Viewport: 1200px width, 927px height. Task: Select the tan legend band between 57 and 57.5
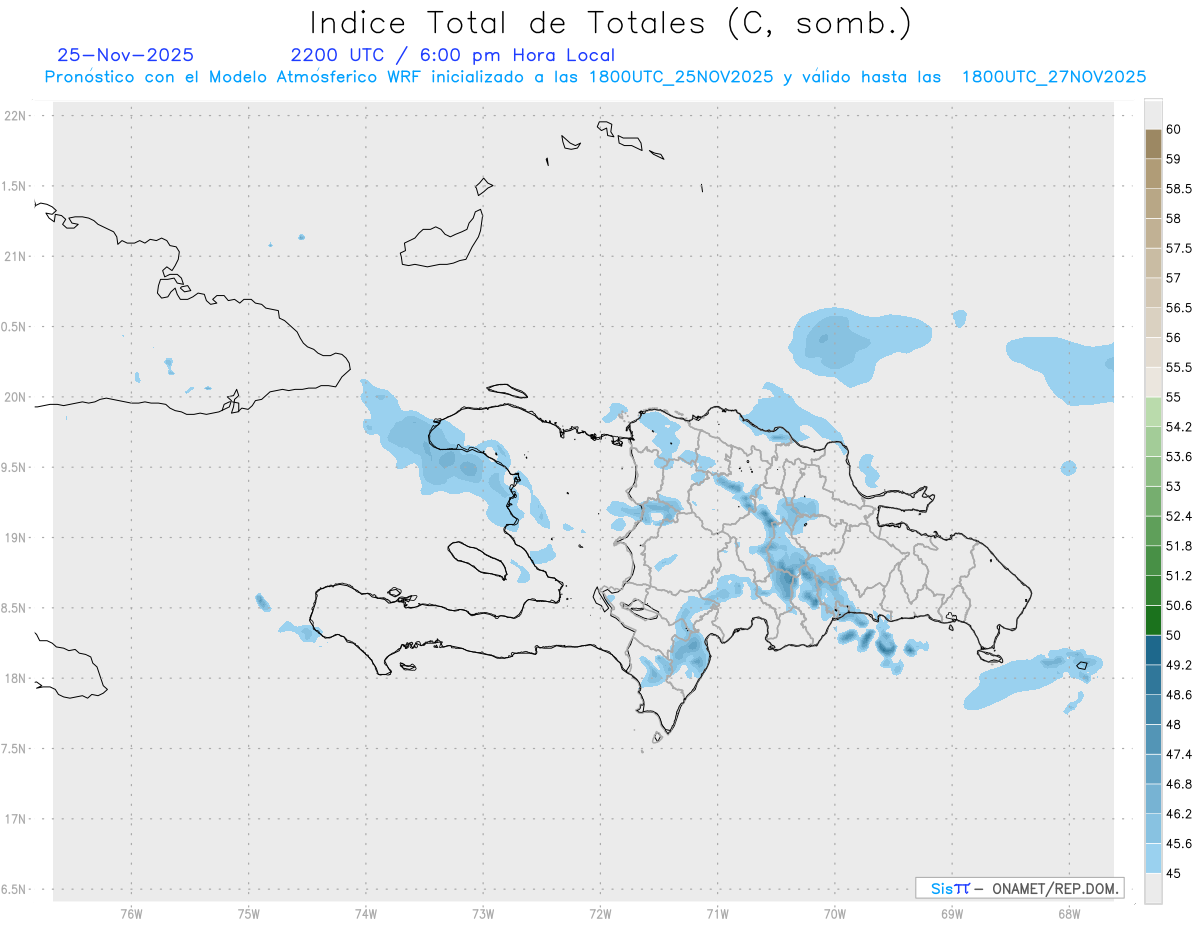coord(1153,263)
